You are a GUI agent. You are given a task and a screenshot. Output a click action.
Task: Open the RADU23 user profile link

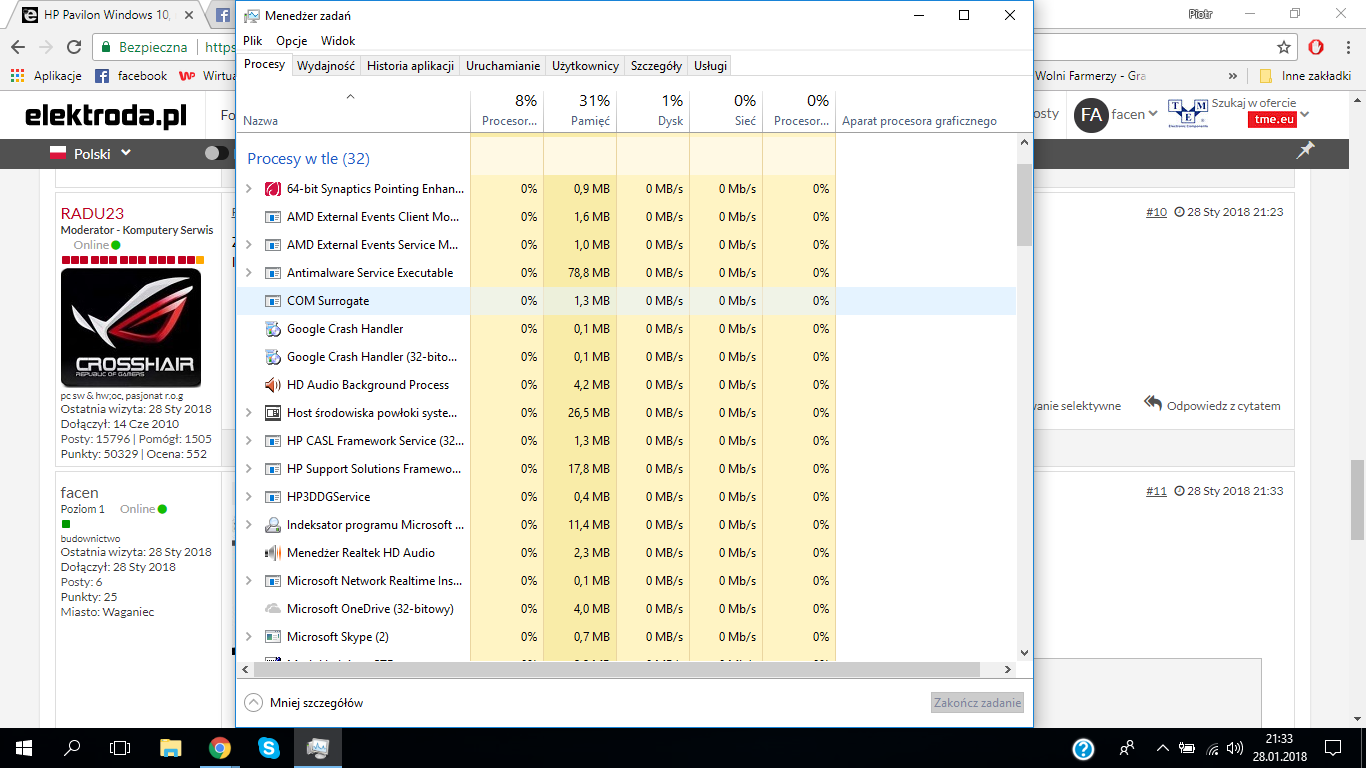[92, 213]
